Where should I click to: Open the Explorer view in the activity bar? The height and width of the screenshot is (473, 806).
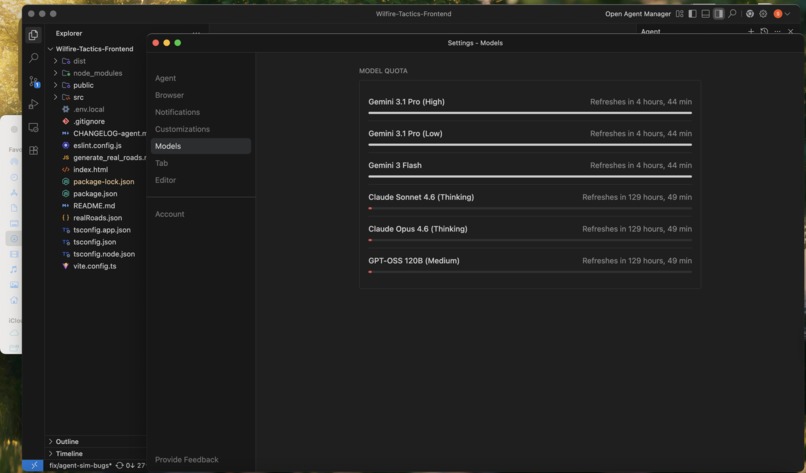coord(33,35)
